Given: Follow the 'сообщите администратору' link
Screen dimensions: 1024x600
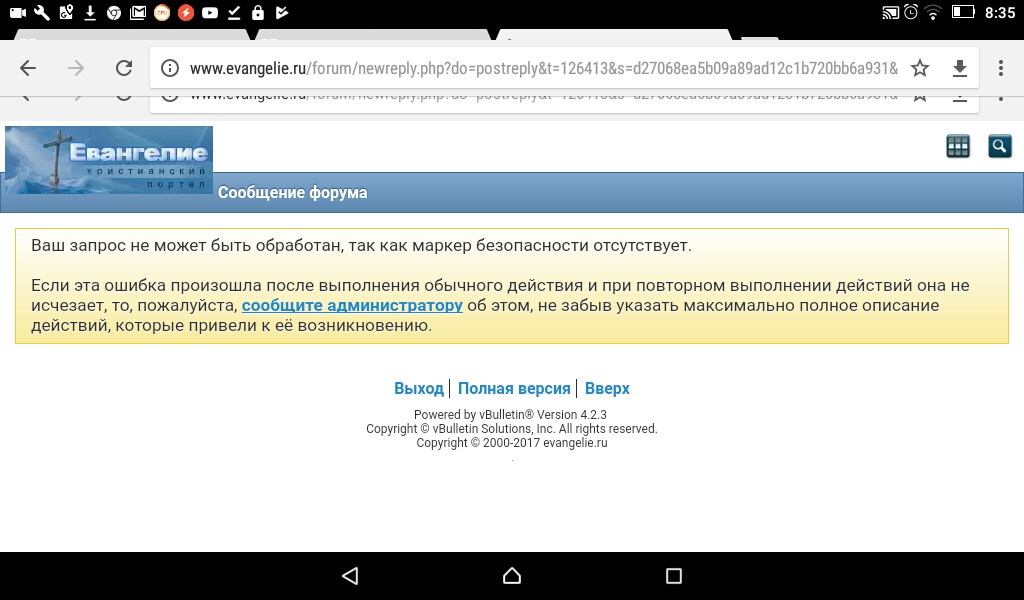Looking at the screenshot, I should tap(352, 306).
